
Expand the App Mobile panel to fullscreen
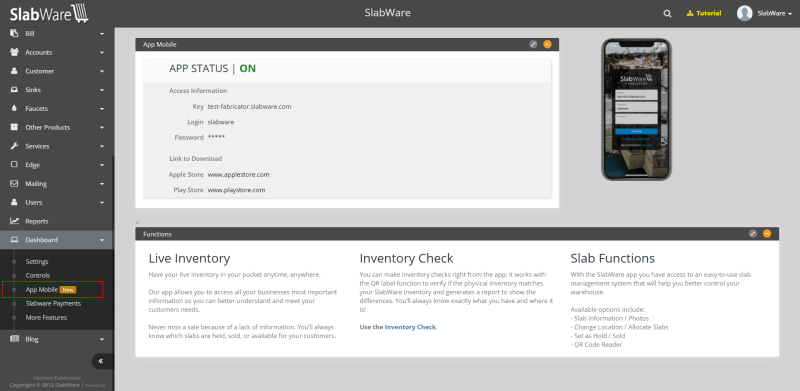pos(533,44)
